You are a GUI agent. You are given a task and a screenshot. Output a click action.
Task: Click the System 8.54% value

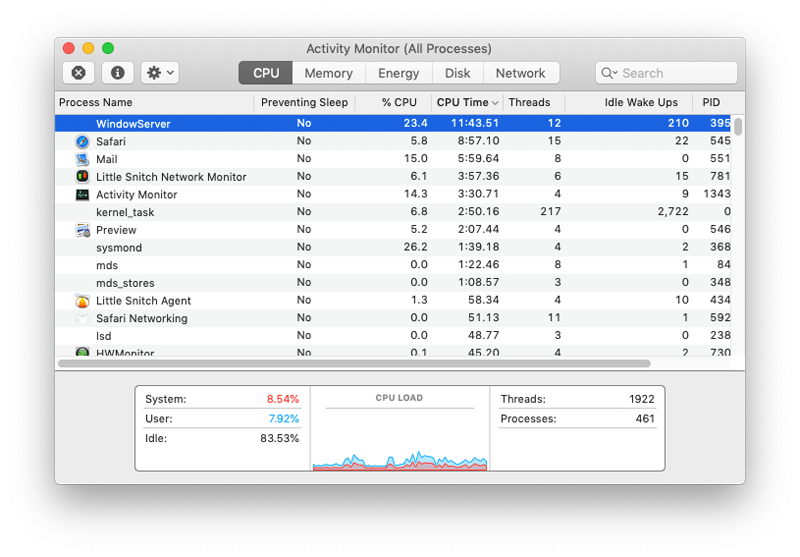(283, 399)
